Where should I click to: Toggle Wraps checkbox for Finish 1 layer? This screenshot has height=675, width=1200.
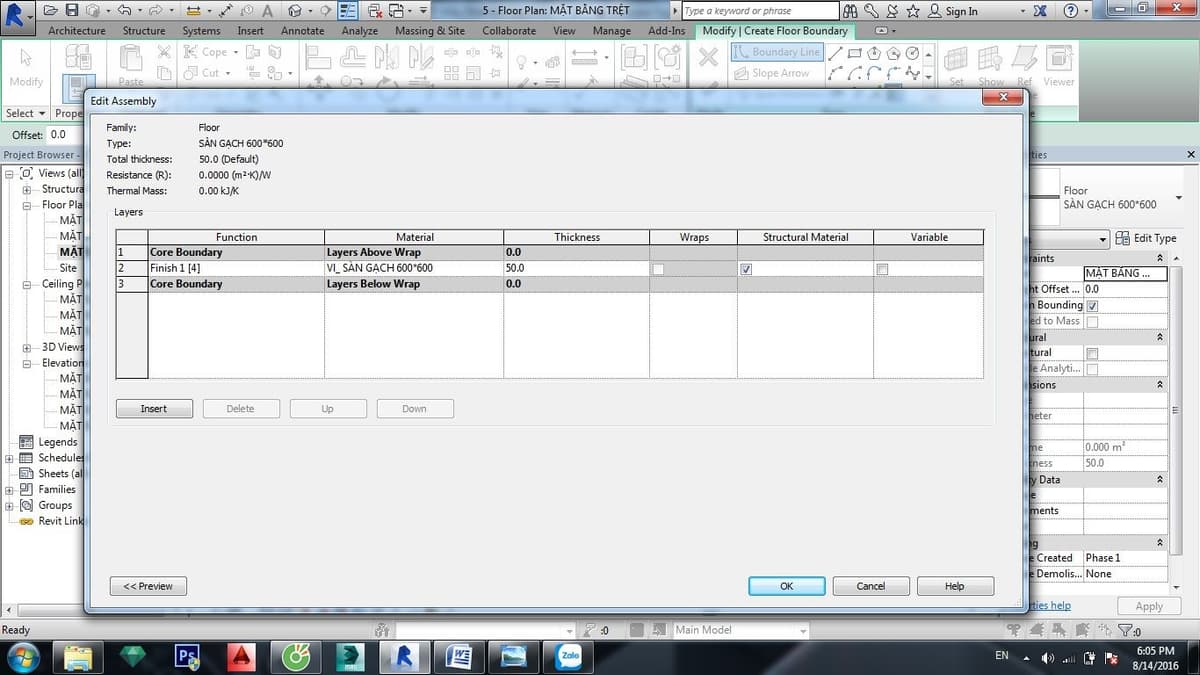tap(658, 269)
